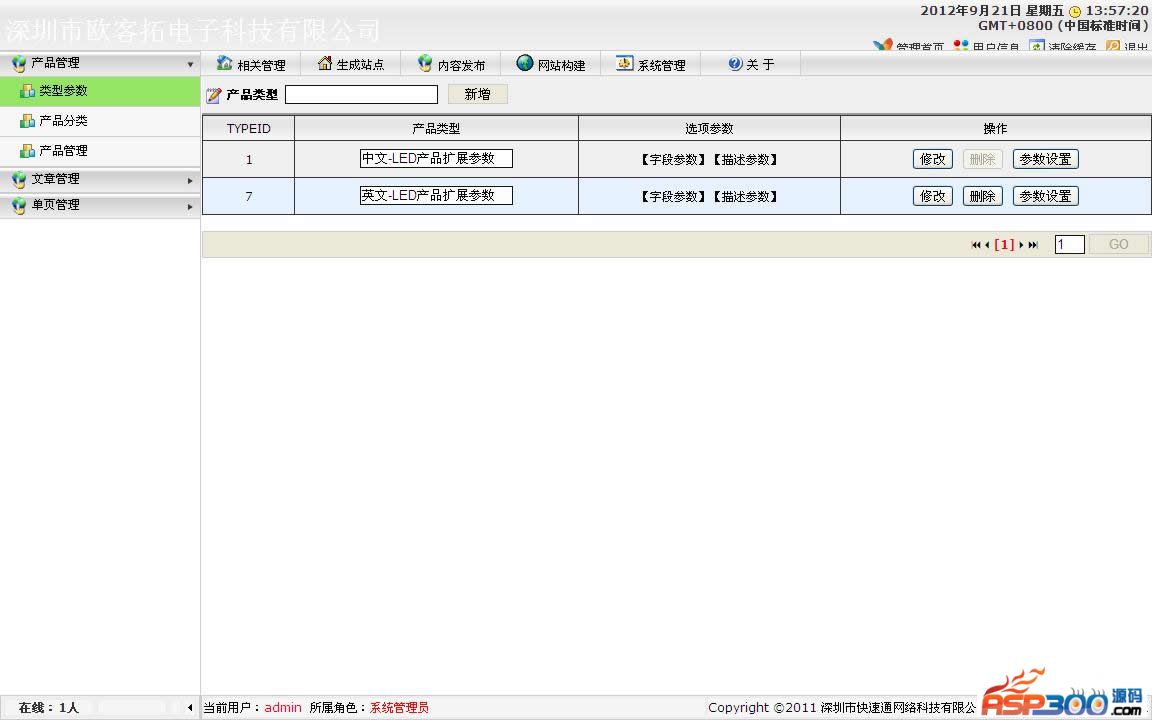Click the 系统管理员 role link

(x=399, y=708)
